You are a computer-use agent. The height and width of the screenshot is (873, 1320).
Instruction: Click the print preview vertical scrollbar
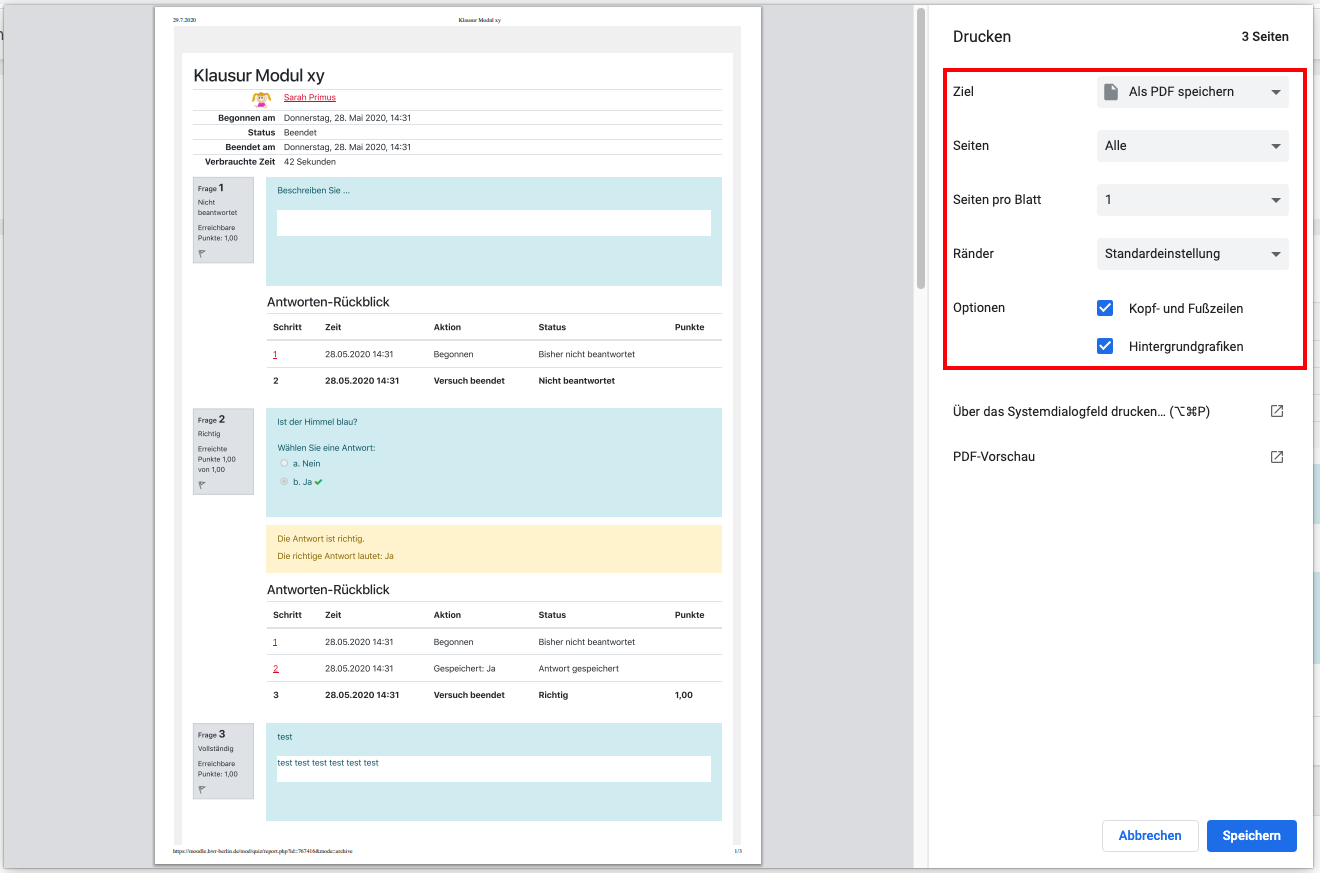(x=920, y=150)
